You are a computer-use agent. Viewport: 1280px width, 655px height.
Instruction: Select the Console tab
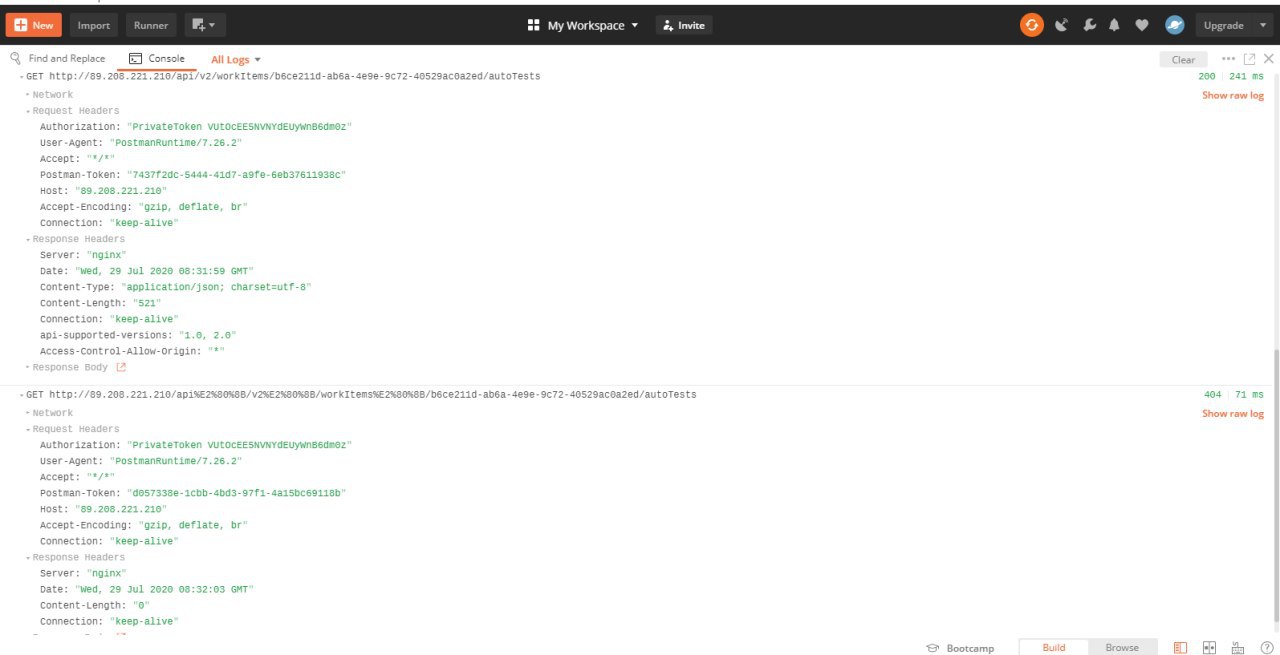point(158,59)
